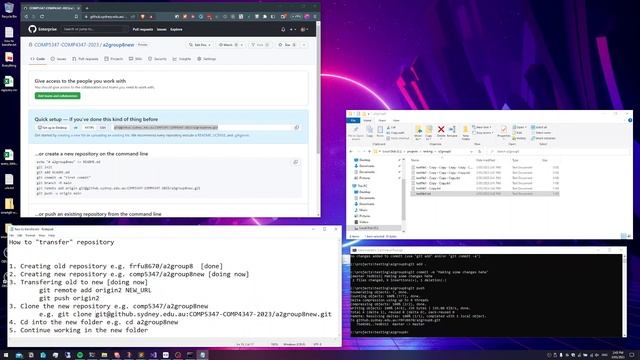The image size is (640, 360).
Task: Click Invert selection in Explorer ribbon
Action: [x=543, y=138]
